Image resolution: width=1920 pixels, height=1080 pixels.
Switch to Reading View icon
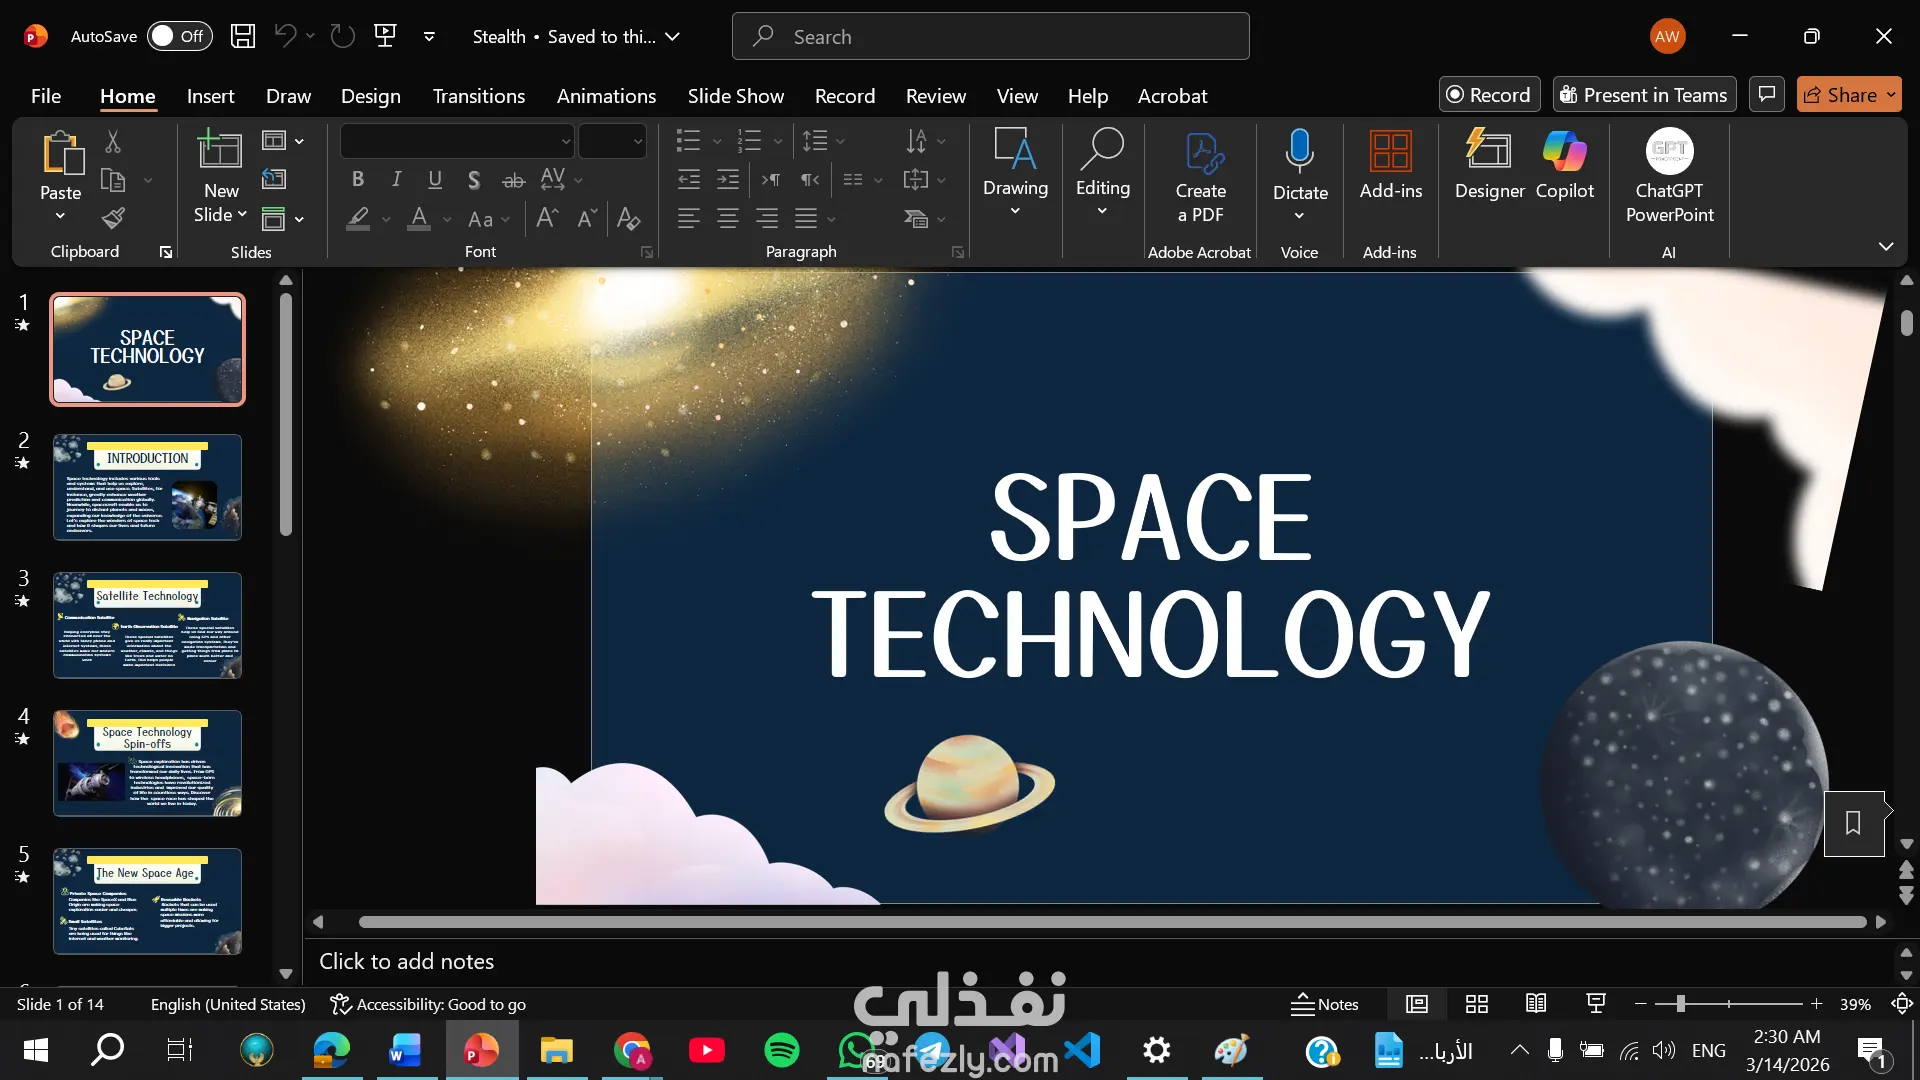point(1536,1004)
